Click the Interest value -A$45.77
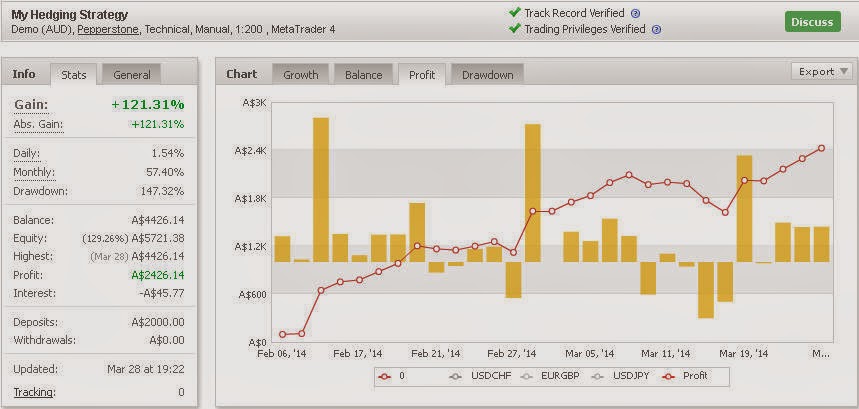Viewport: 859px width, 409px height. point(162,293)
